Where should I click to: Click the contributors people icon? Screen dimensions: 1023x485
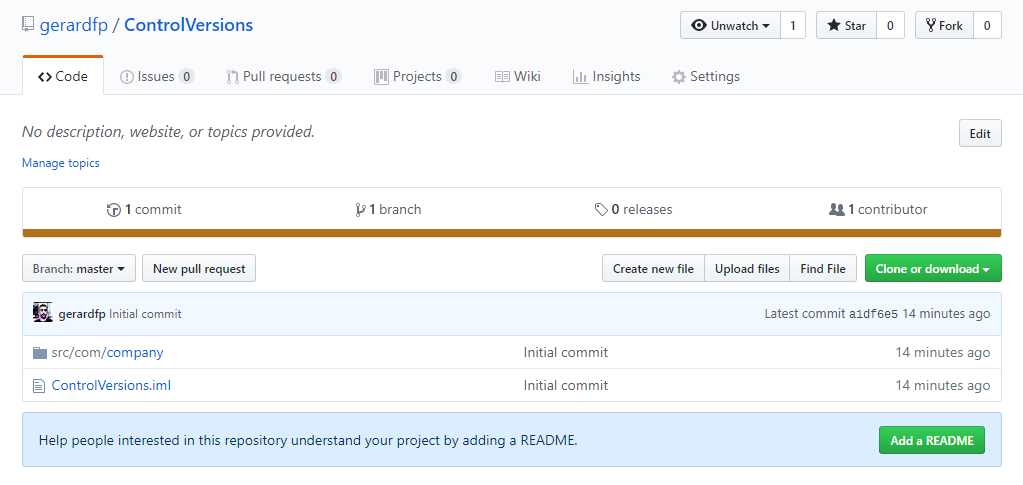click(837, 210)
